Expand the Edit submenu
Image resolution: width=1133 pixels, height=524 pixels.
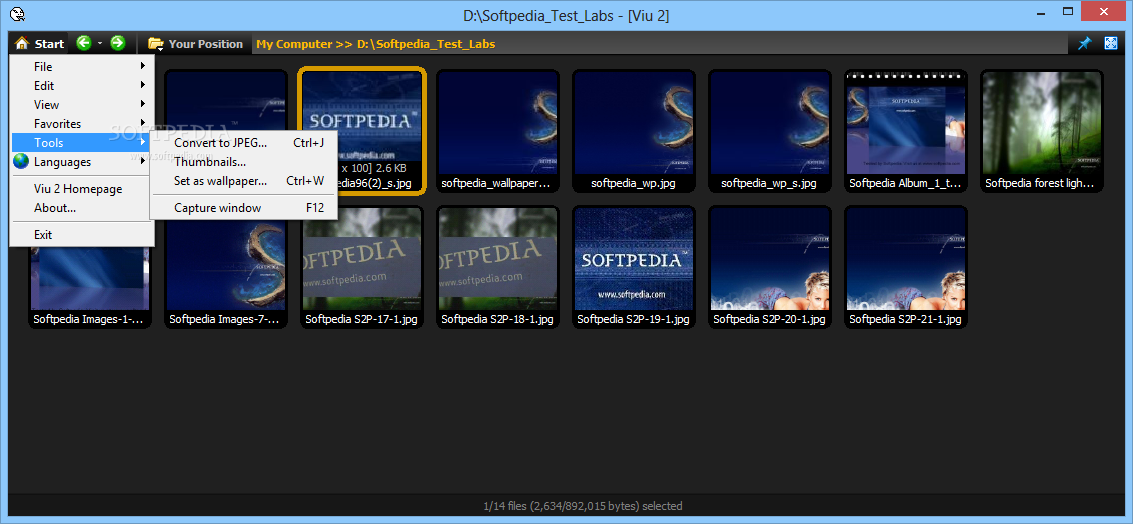[79, 85]
